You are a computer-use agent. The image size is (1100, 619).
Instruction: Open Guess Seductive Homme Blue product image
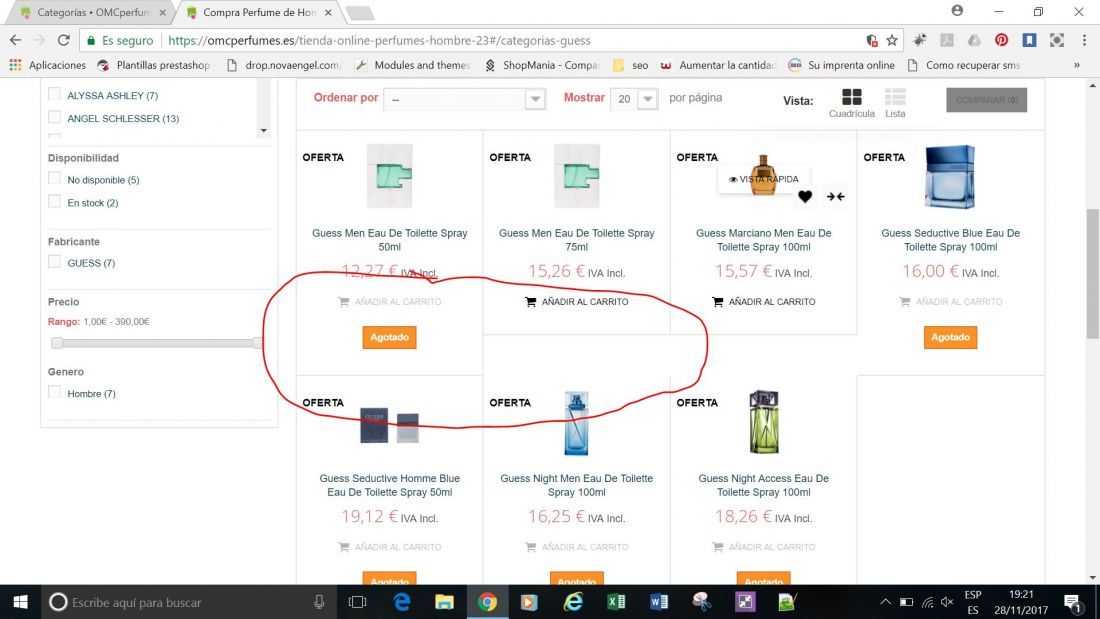(x=389, y=425)
